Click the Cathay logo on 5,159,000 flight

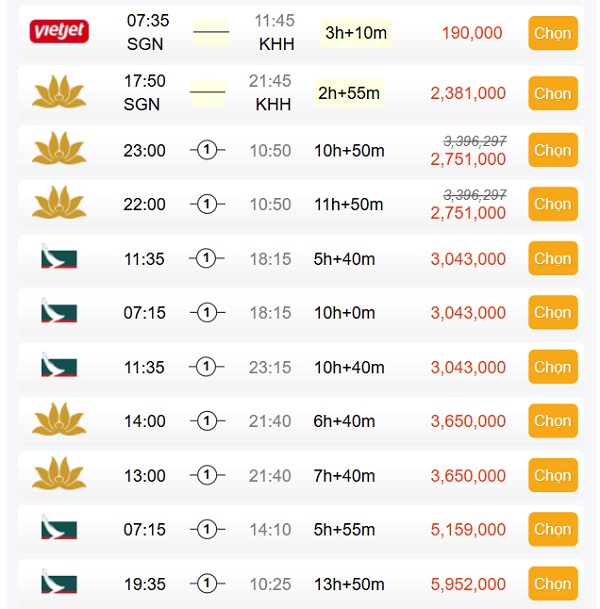pyautogui.click(x=58, y=529)
